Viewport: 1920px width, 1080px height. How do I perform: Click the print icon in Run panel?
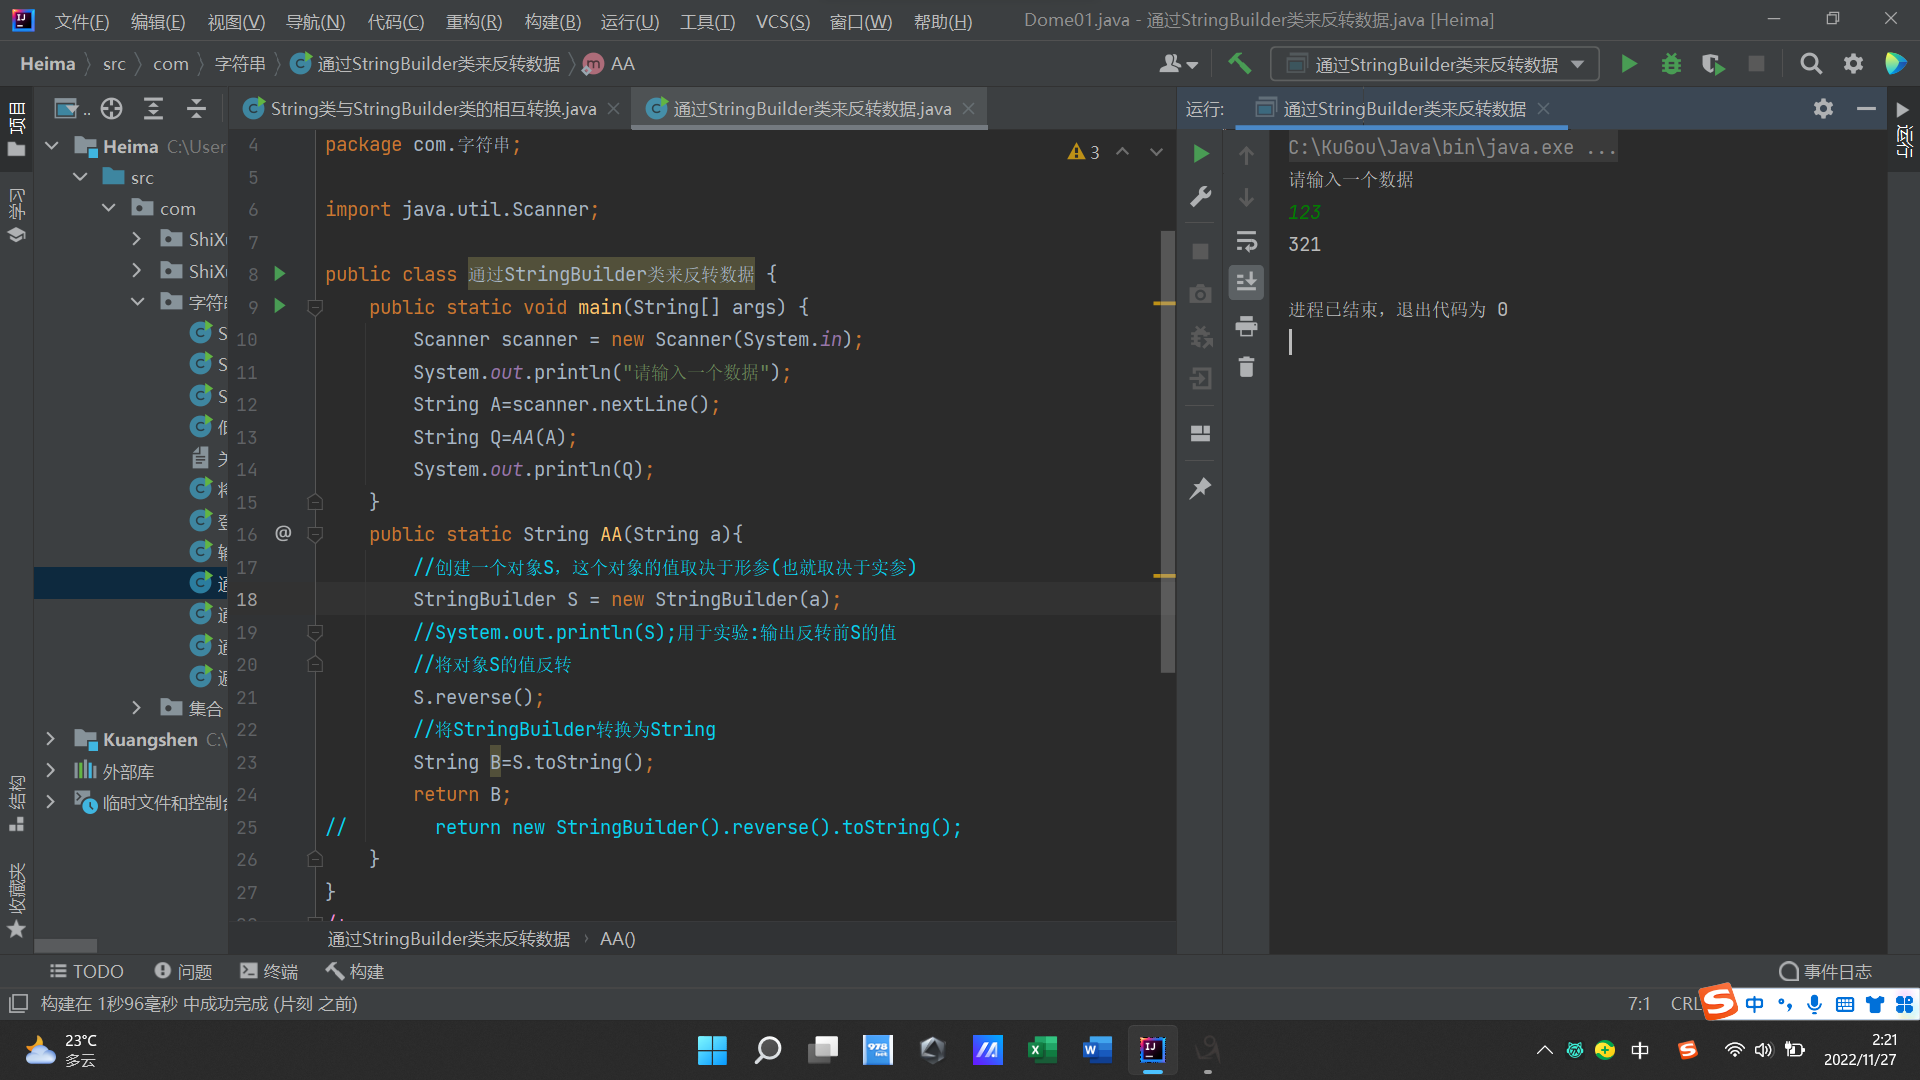pyautogui.click(x=1246, y=326)
